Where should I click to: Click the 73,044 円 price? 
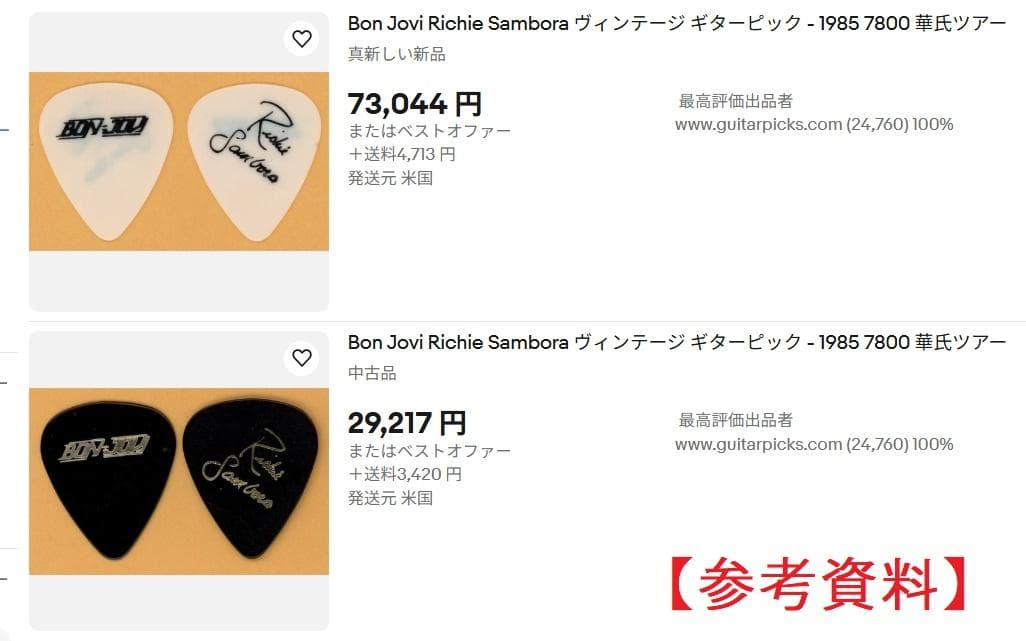414,104
